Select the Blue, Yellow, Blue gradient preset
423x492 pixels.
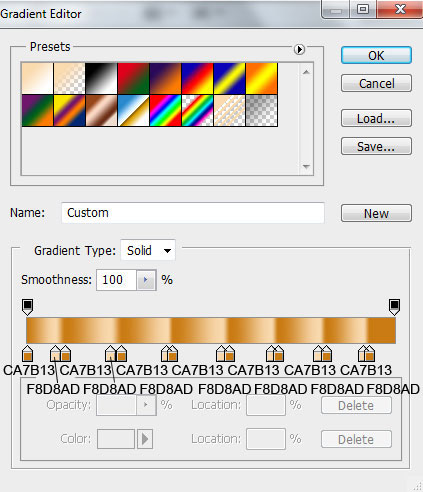pyautogui.click(x=229, y=78)
